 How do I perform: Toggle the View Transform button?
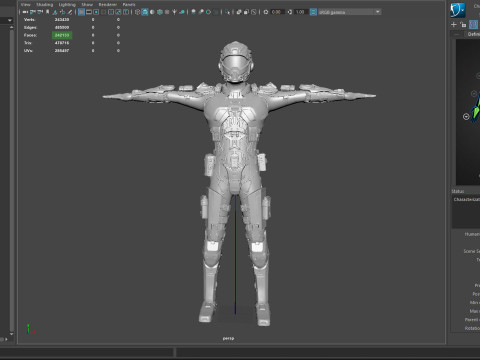313,12
